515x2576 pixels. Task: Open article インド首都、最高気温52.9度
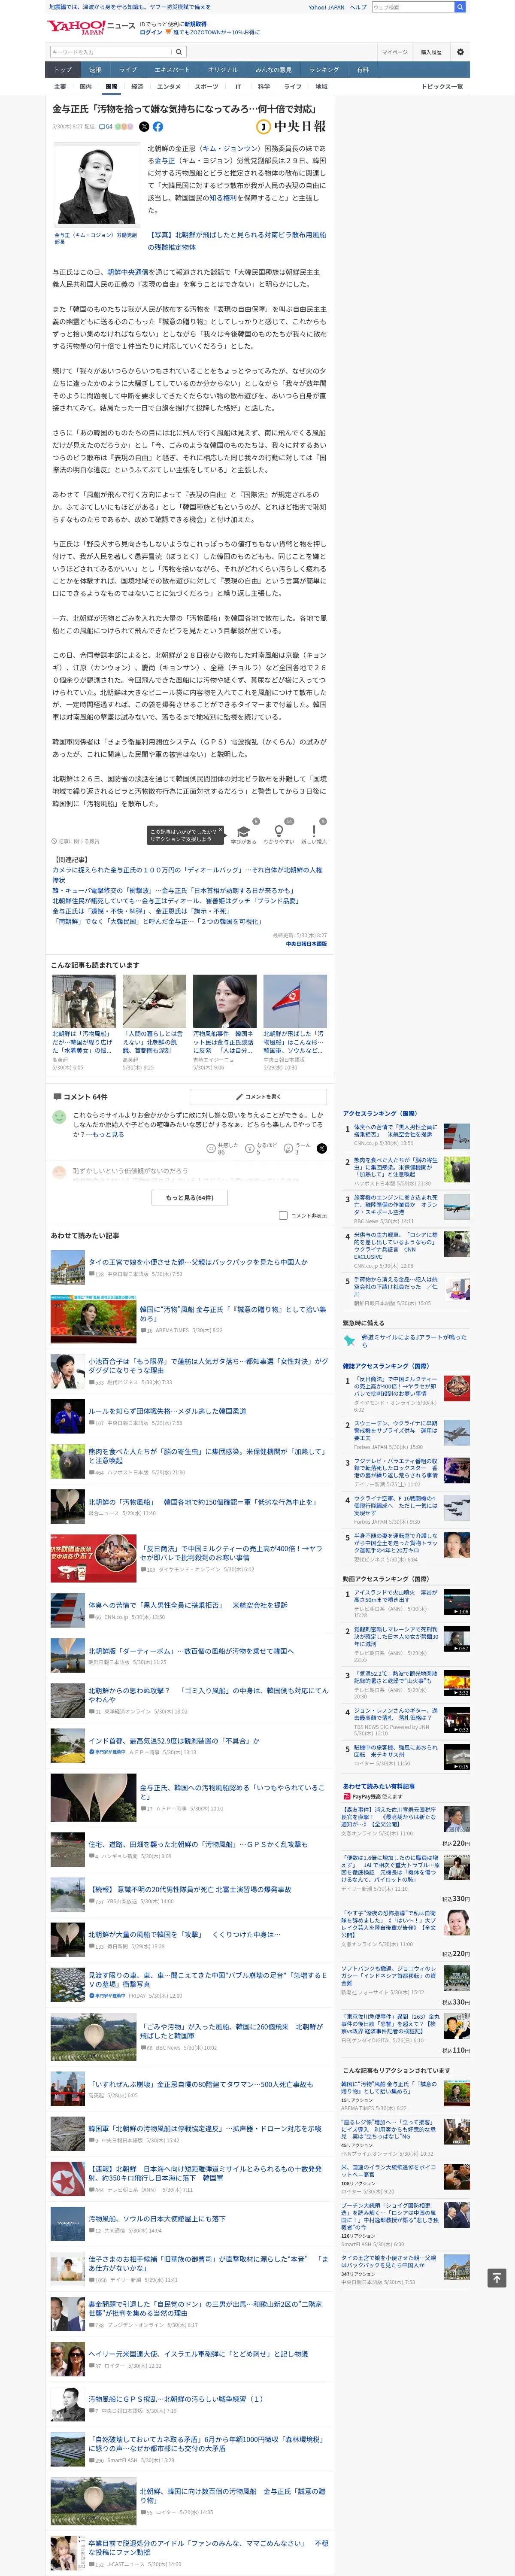click(173, 1741)
